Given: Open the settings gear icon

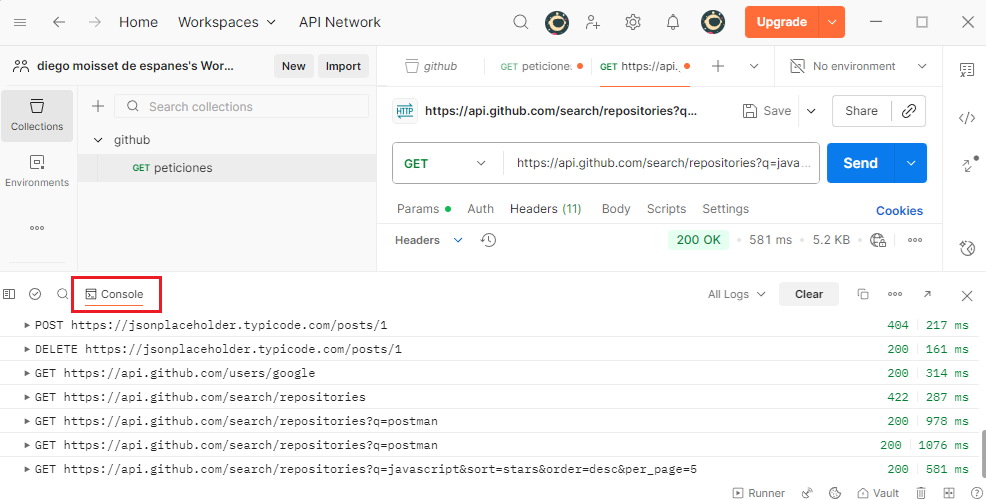Looking at the screenshot, I should [633, 22].
